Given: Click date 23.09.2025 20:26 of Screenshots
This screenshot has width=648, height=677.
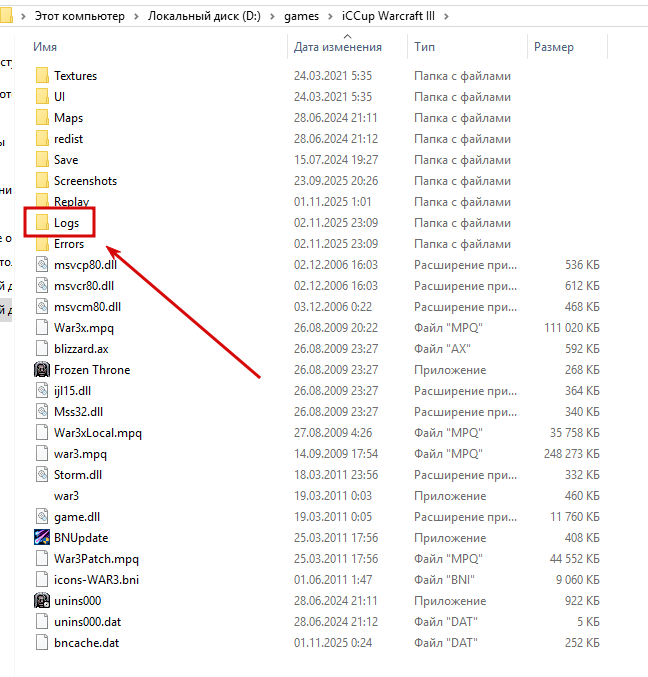Looking at the screenshot, I should click(336, 181).
